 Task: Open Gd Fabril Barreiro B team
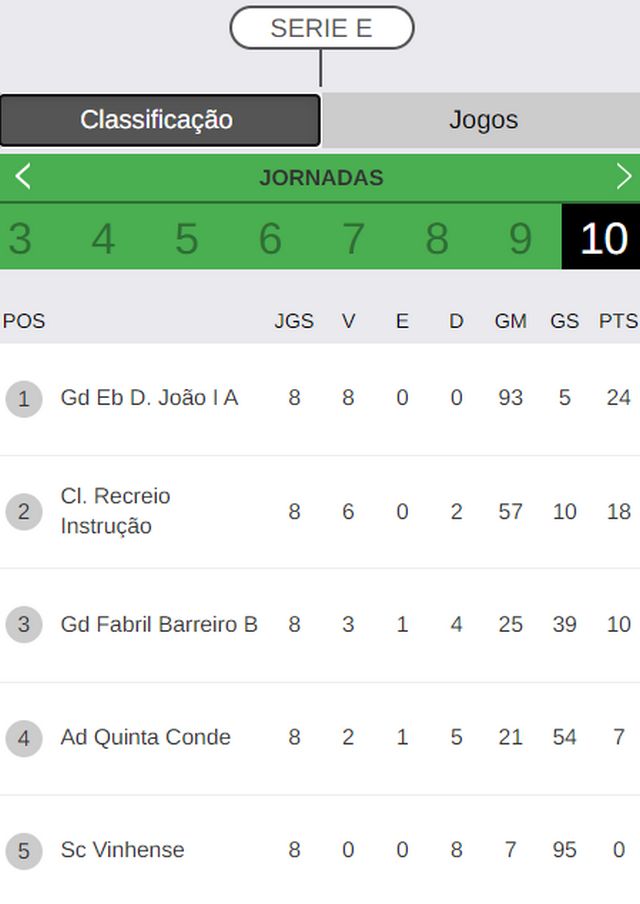[x=159, y=624]
